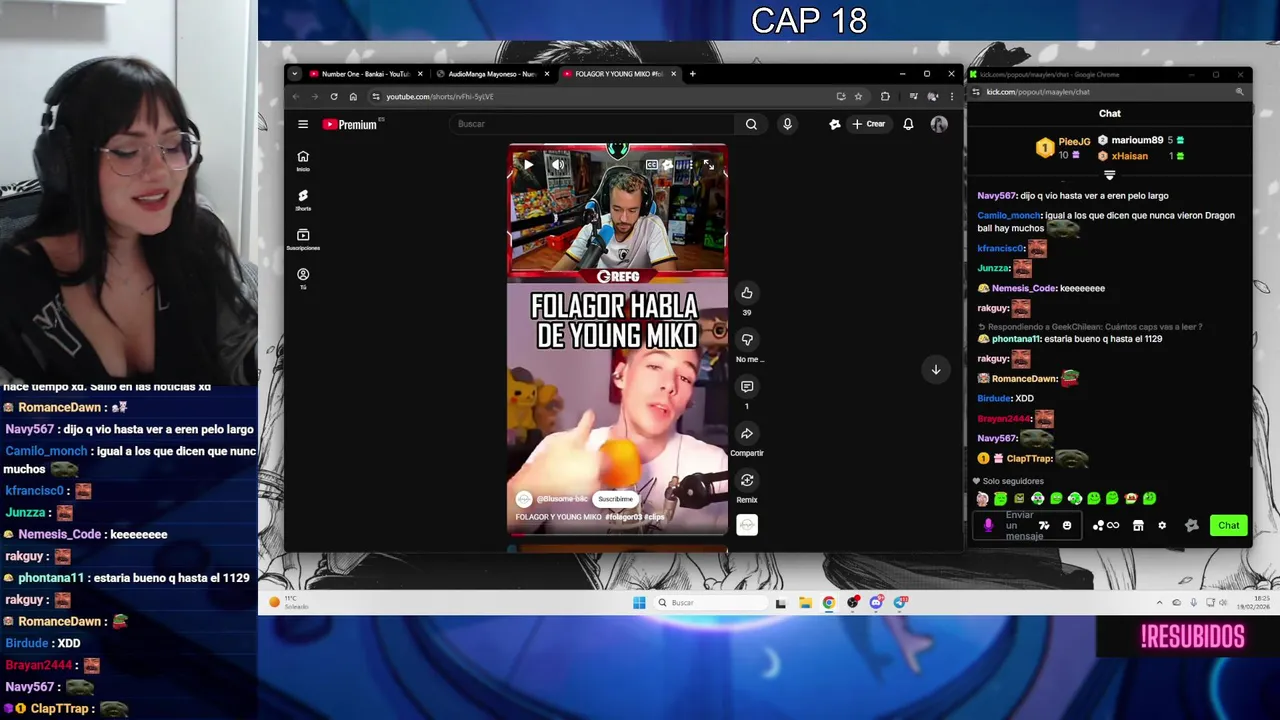The image size is (1280, 720).
Task: Toggle closed captions on the Short
Action: (x=652, y=165)
